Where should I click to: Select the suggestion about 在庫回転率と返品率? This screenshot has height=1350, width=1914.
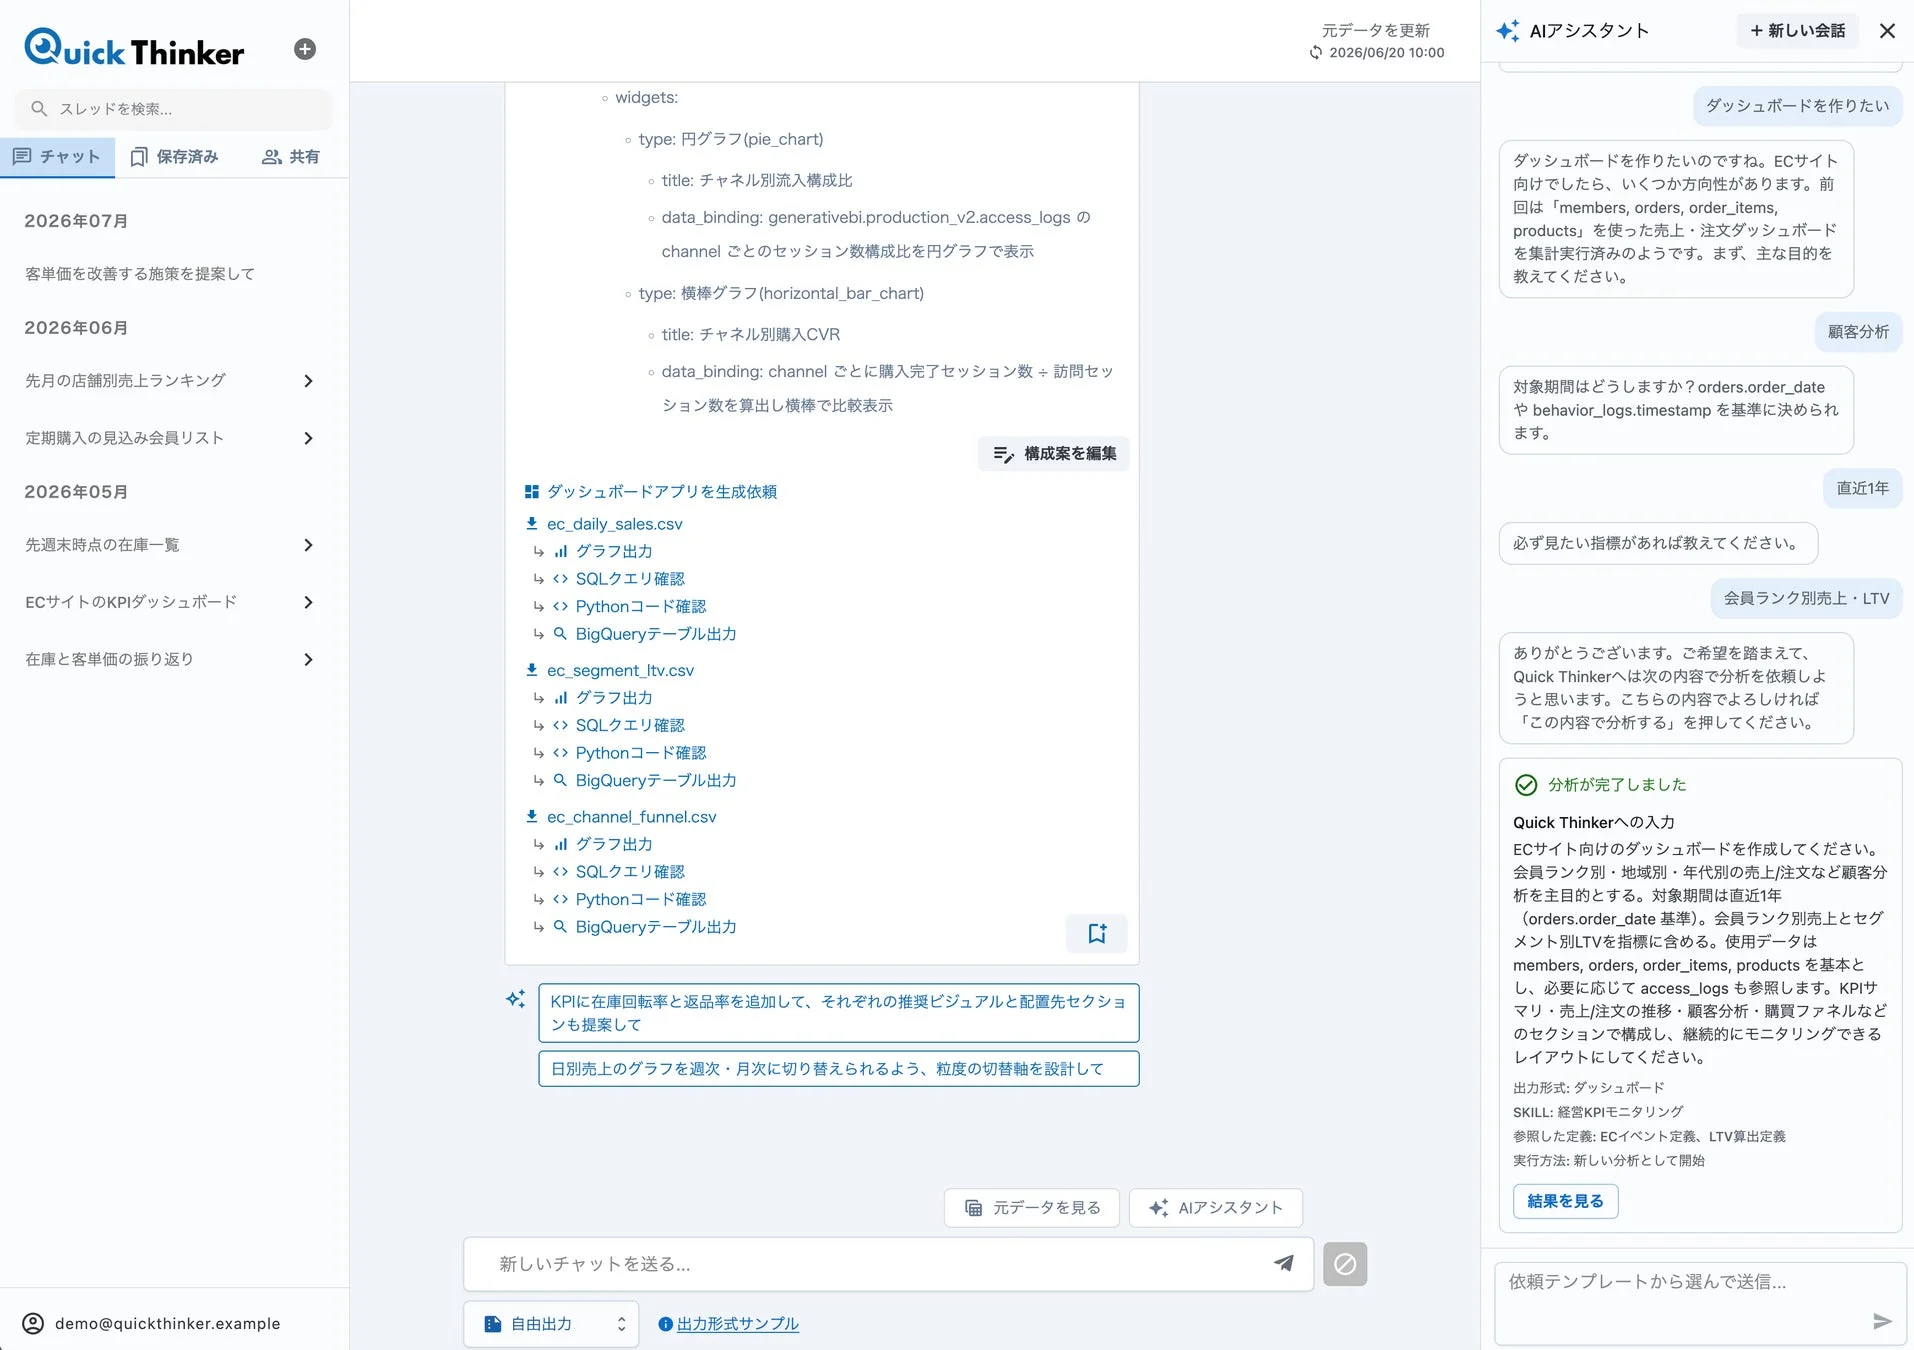pos(838,1013)
